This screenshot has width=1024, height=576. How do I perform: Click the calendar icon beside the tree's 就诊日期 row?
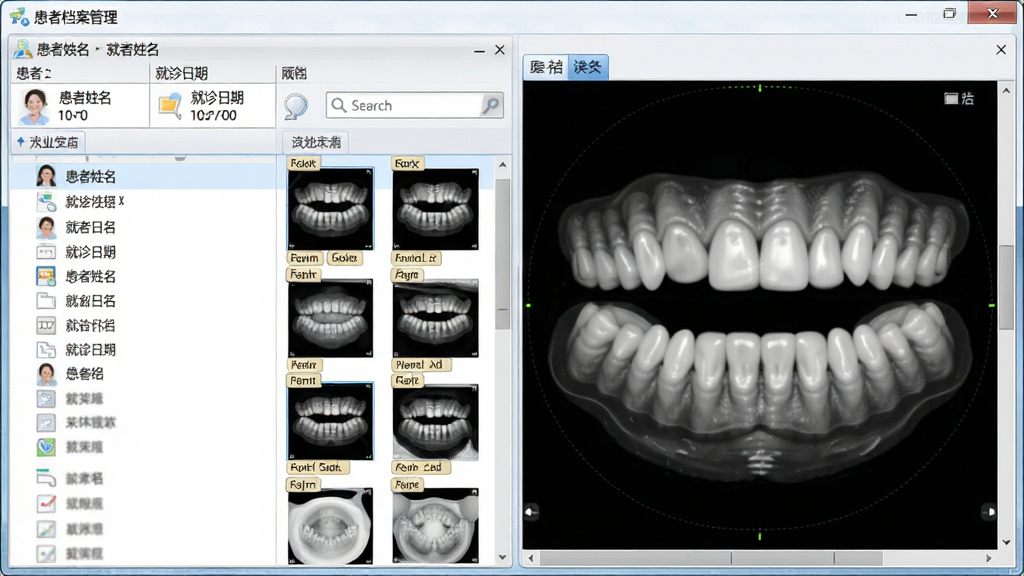click(46, 252)
